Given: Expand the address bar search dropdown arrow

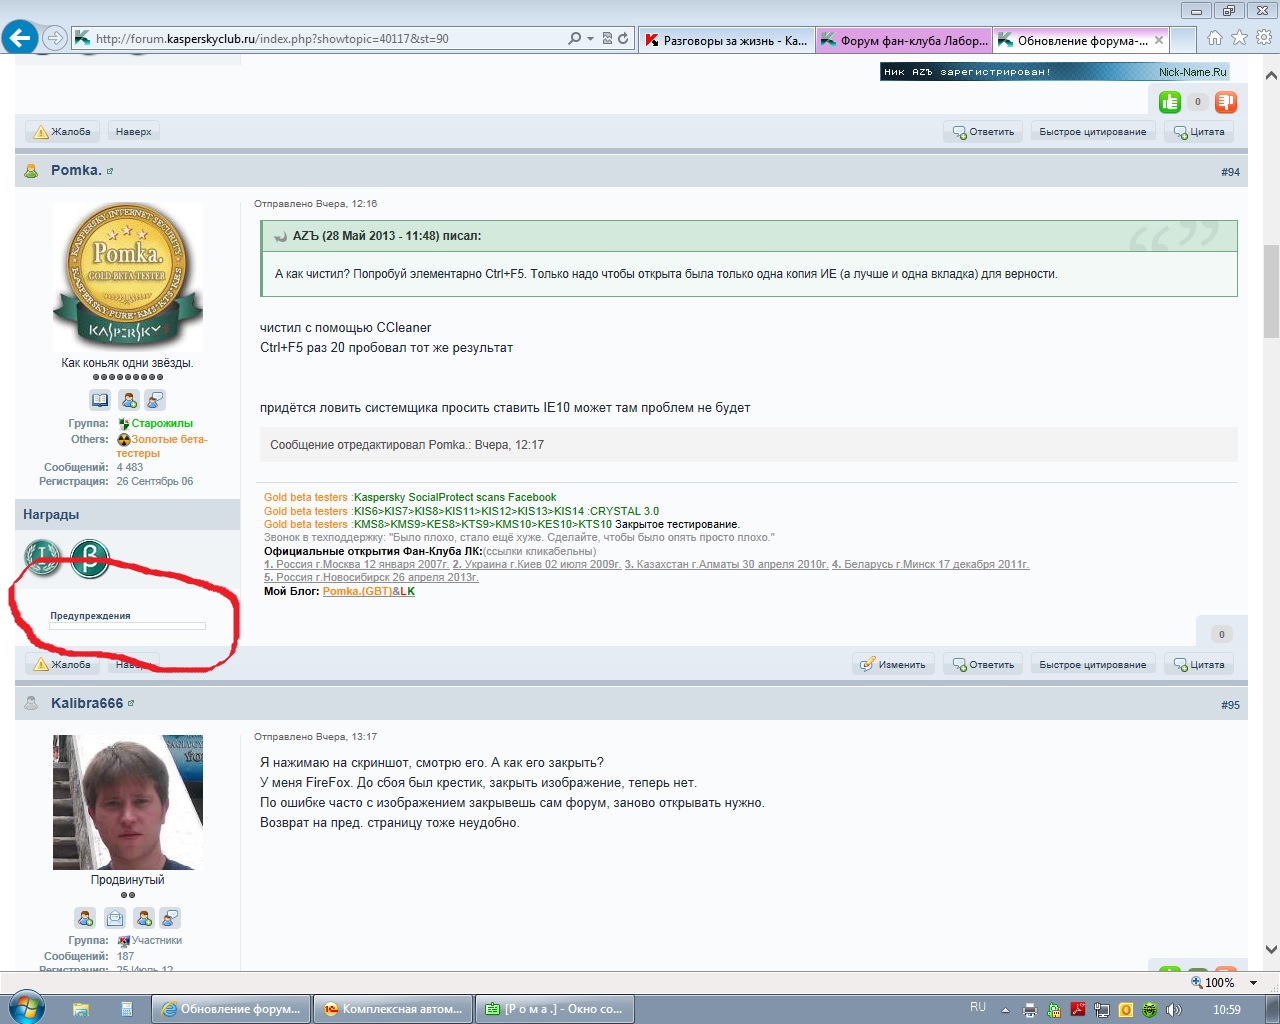Looking at the screenshot, I should point(590,39).
